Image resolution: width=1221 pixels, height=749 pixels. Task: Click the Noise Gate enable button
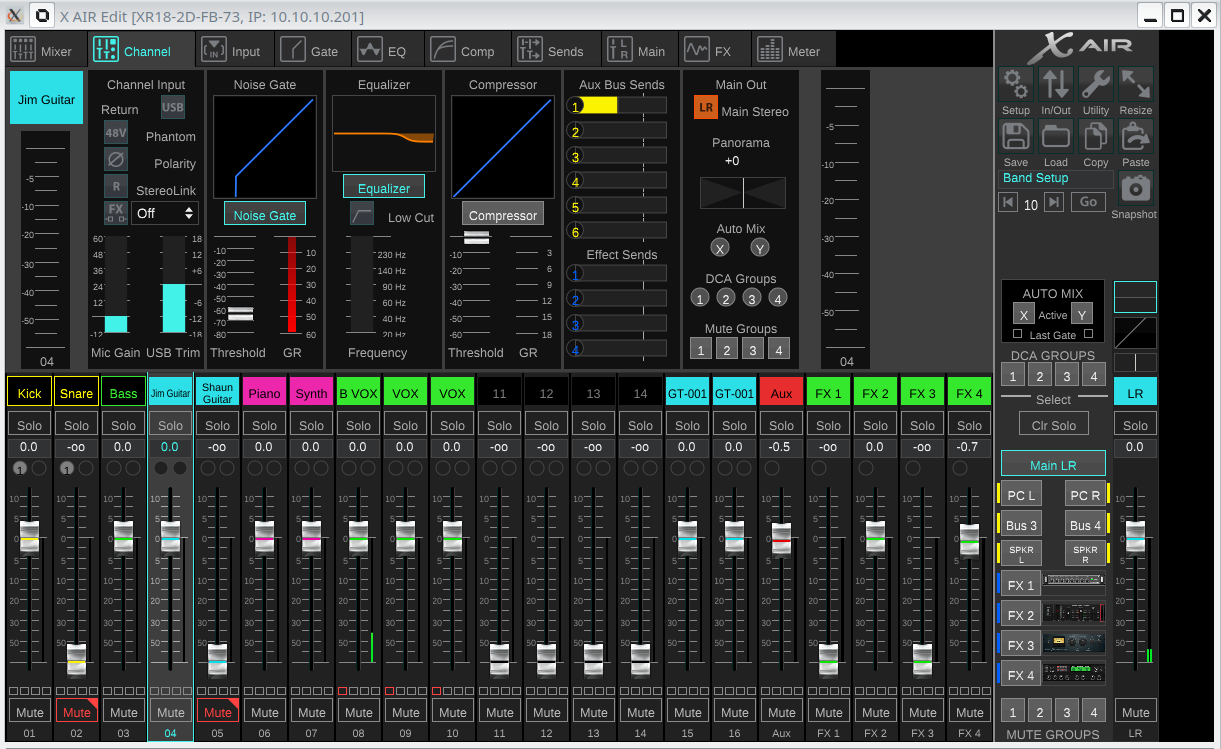264,215
